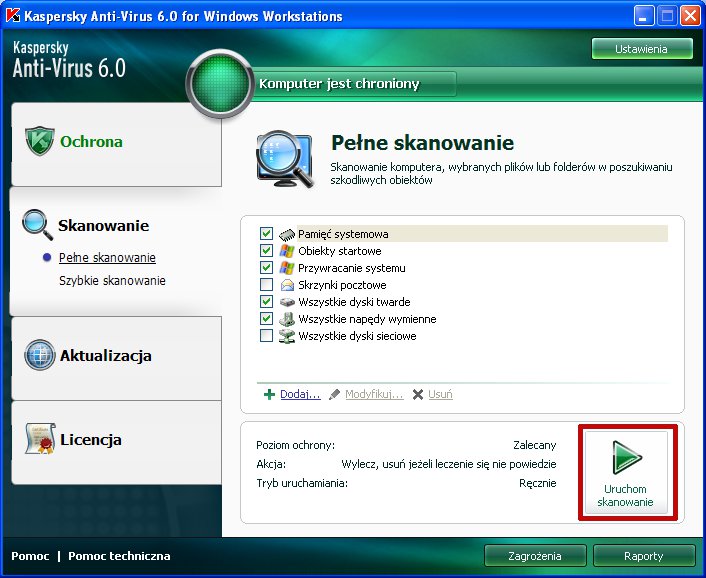Click the Komputer jest chroniony status
Screen dimensions: 706x578
[339, 84]
